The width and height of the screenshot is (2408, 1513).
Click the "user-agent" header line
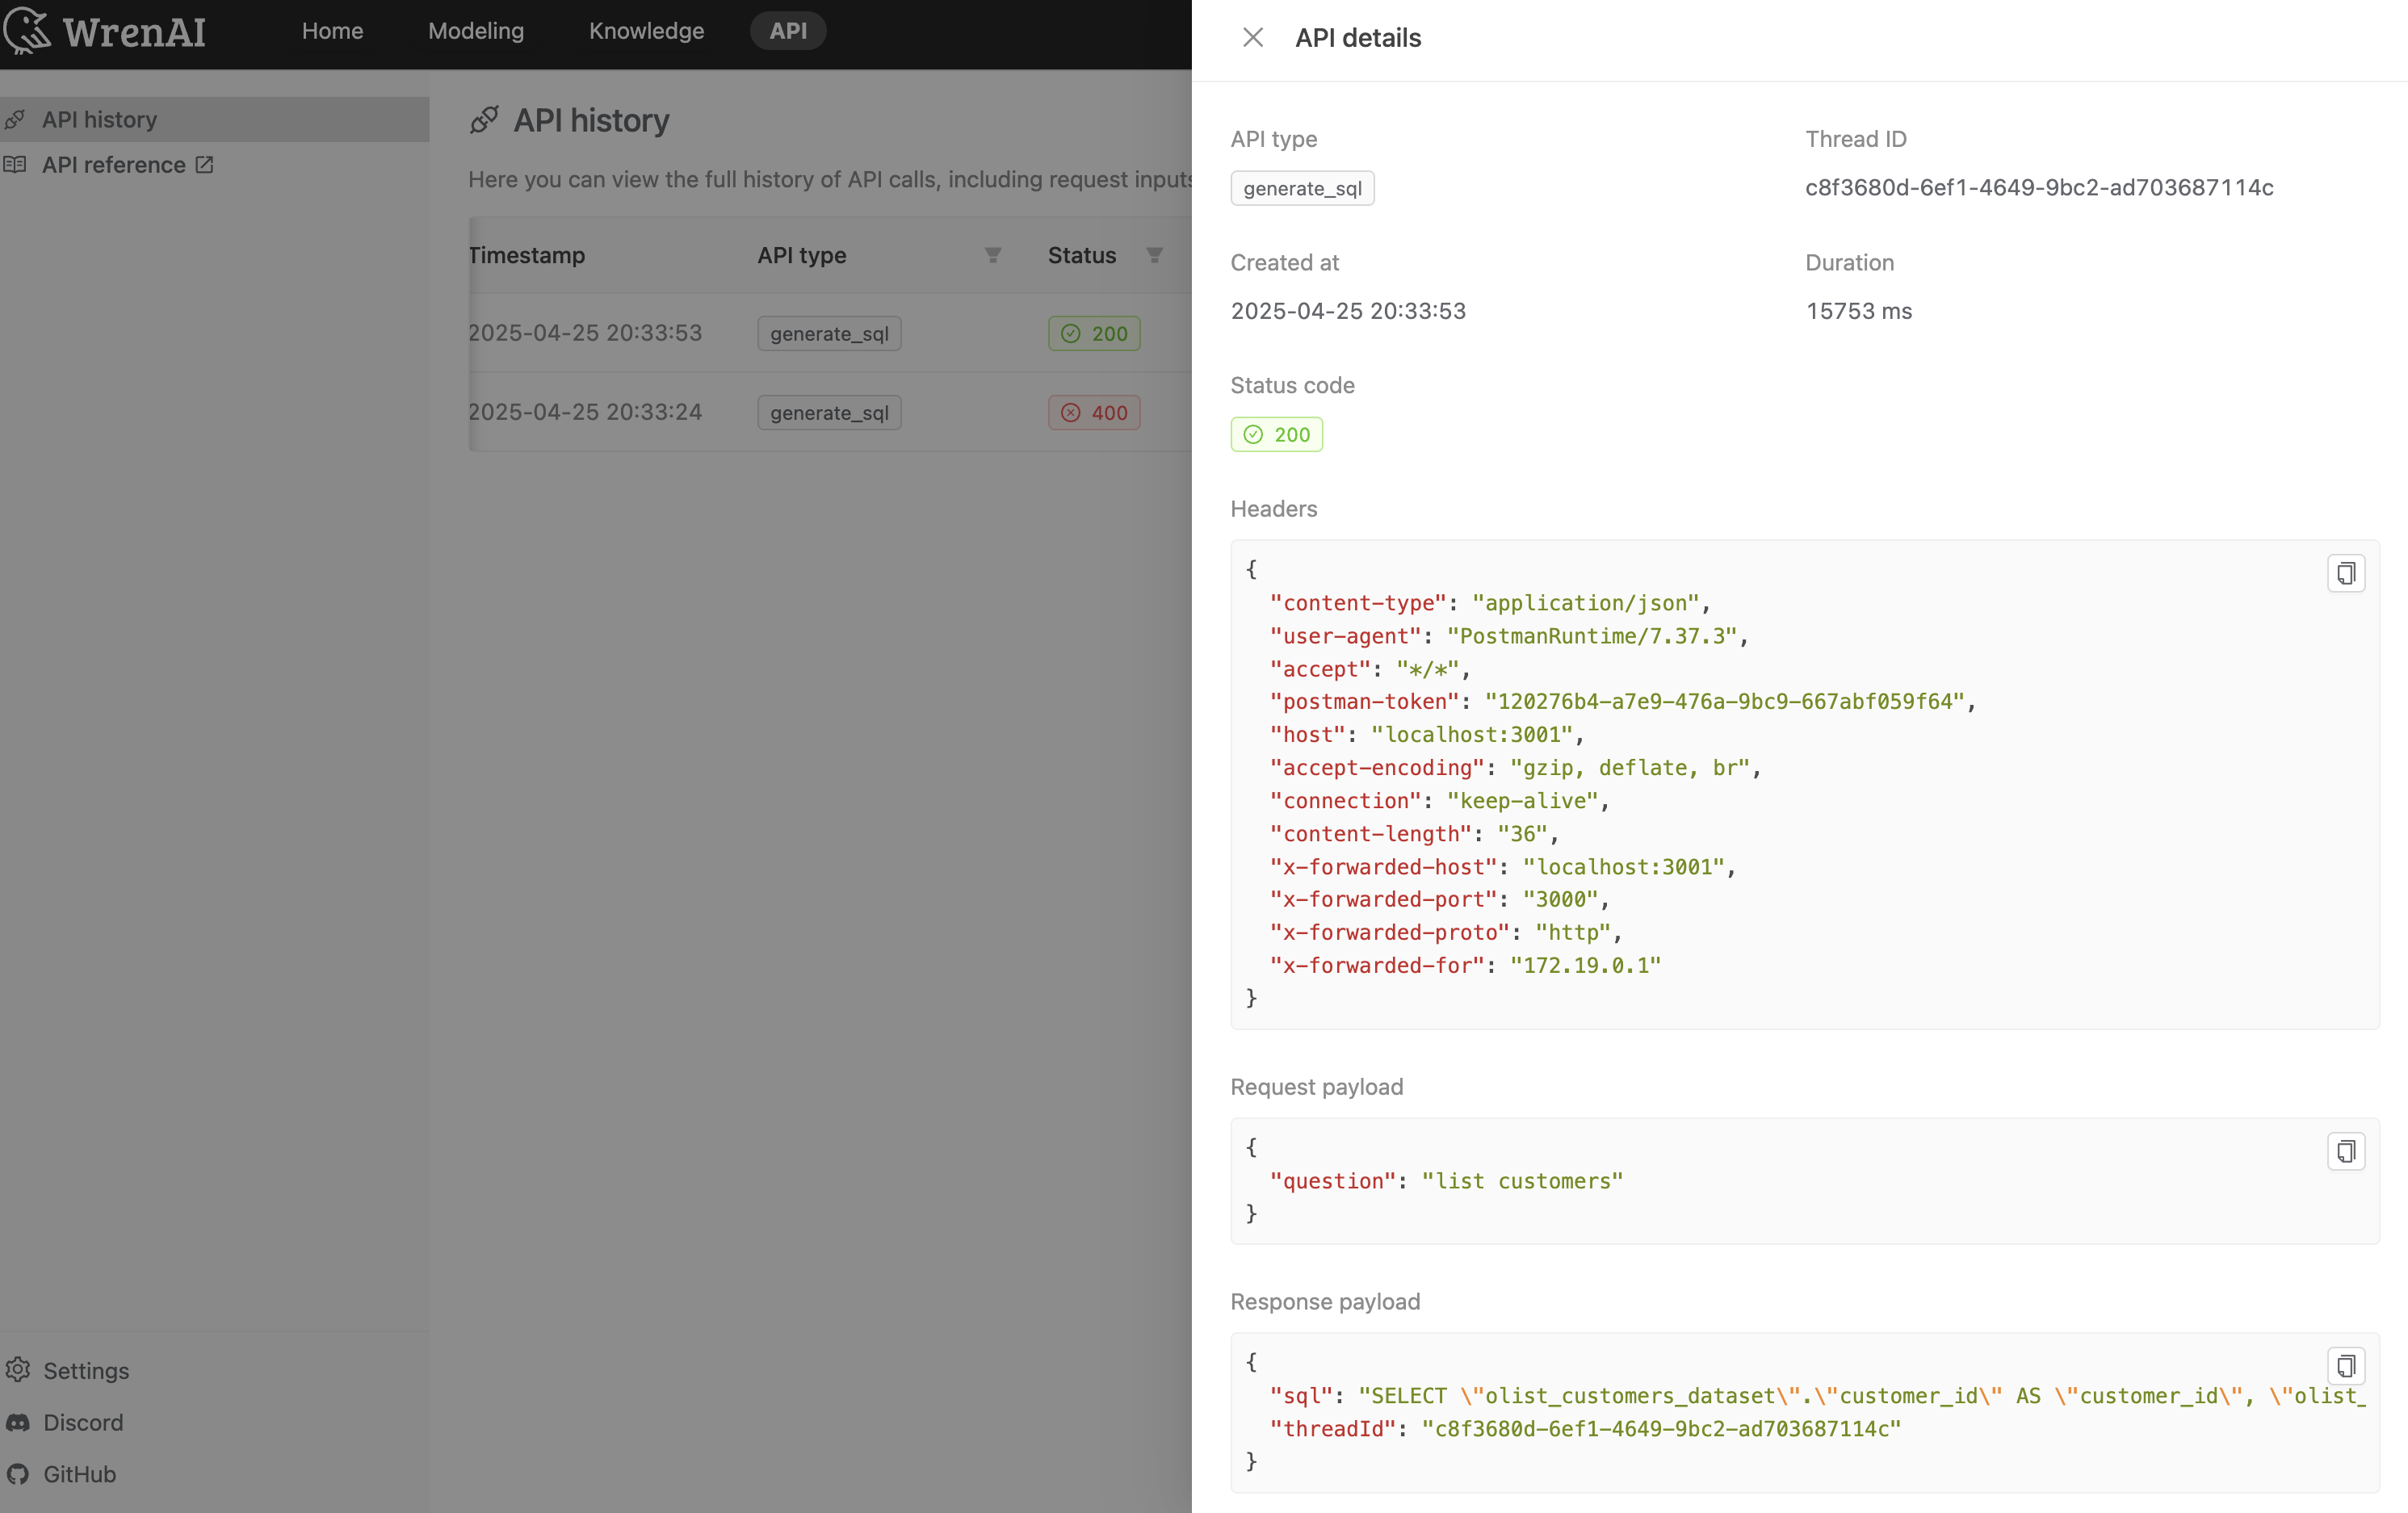click(x=1509, y=636)
